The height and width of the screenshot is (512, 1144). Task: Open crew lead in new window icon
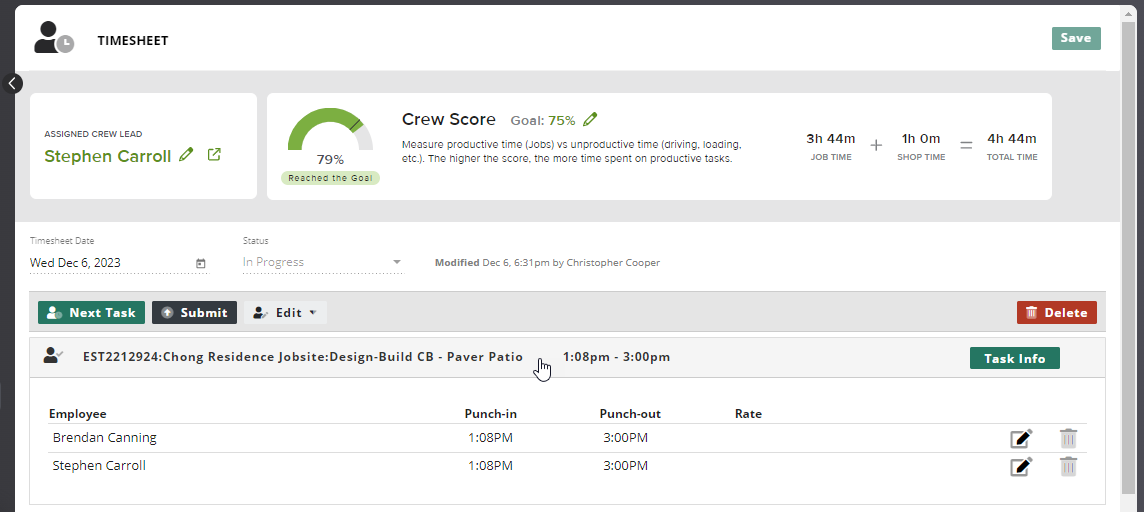tap(214, 155)
